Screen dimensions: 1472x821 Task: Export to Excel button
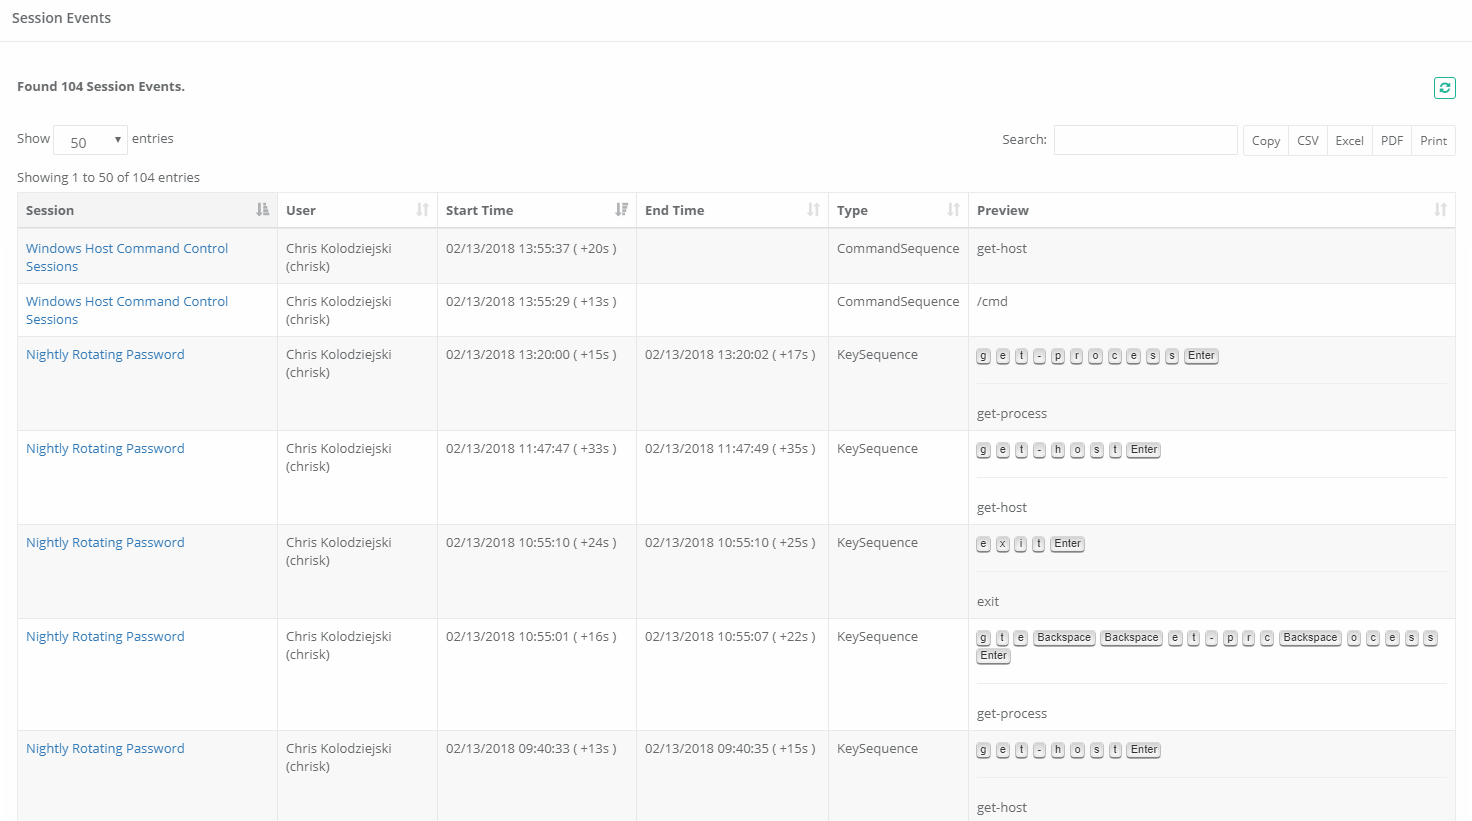[x=1349, y=141]
